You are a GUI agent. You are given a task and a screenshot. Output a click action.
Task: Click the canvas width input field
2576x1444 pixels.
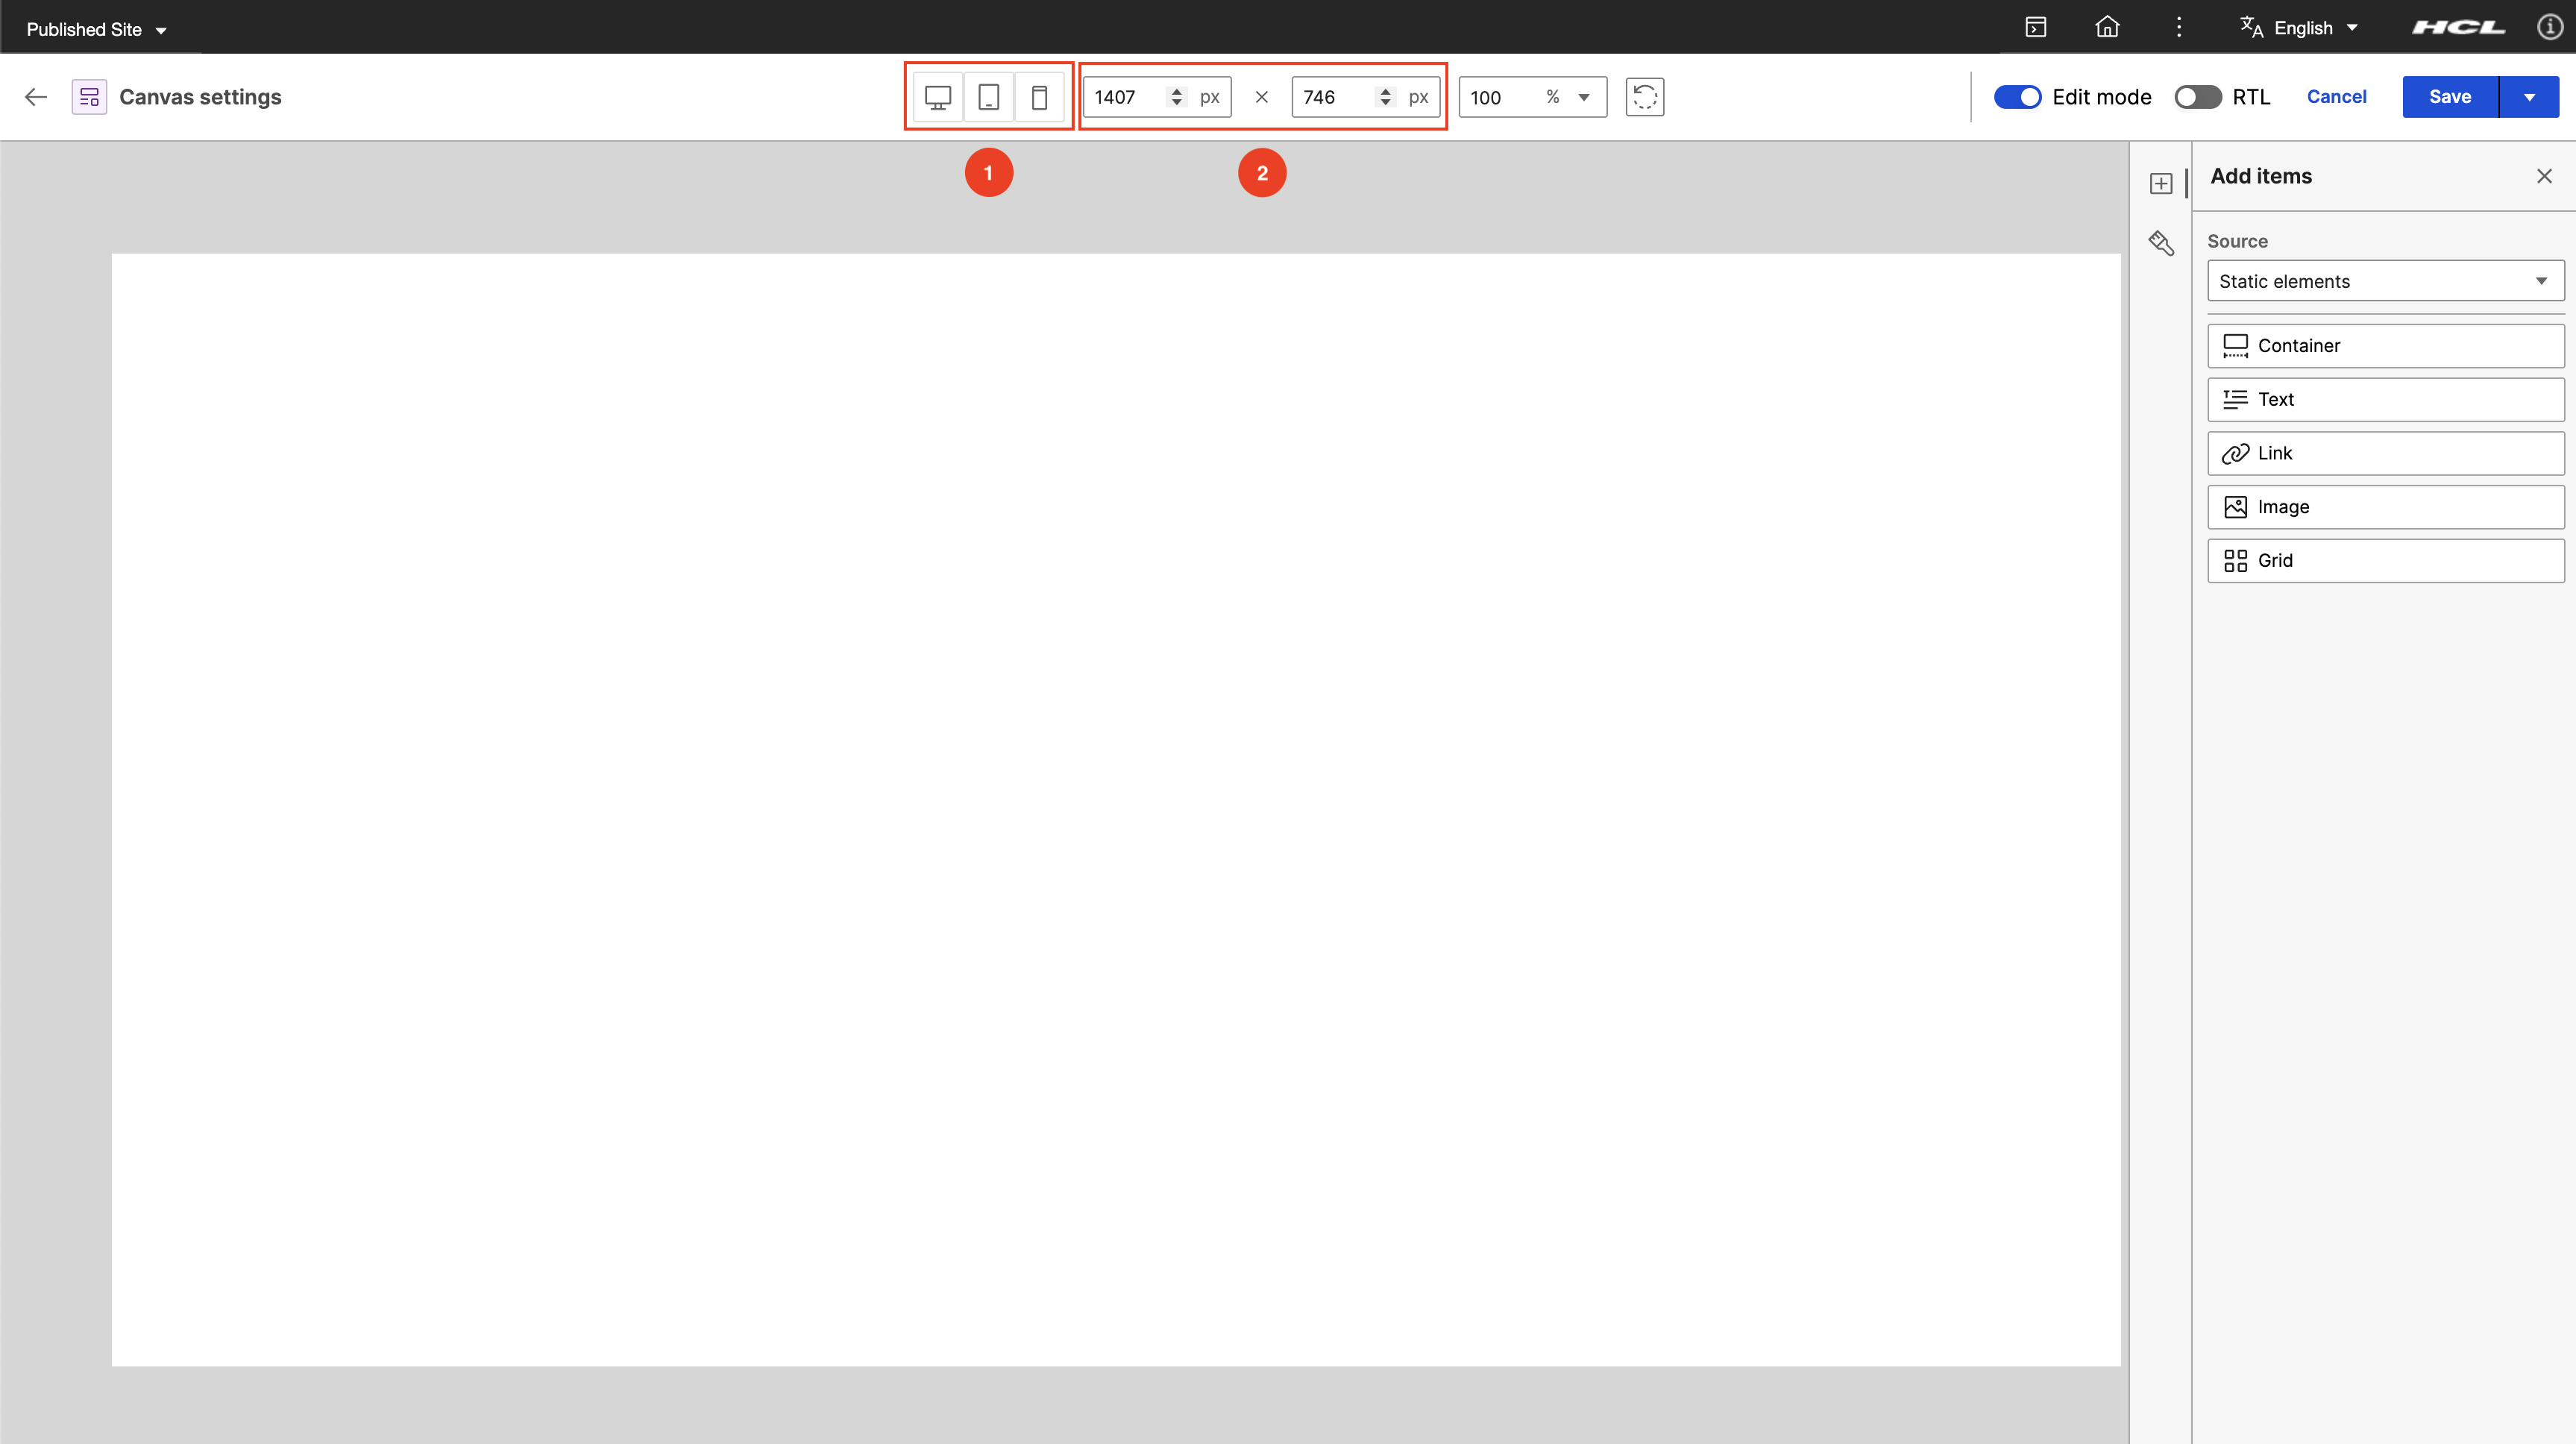[x=1124, y=97]
